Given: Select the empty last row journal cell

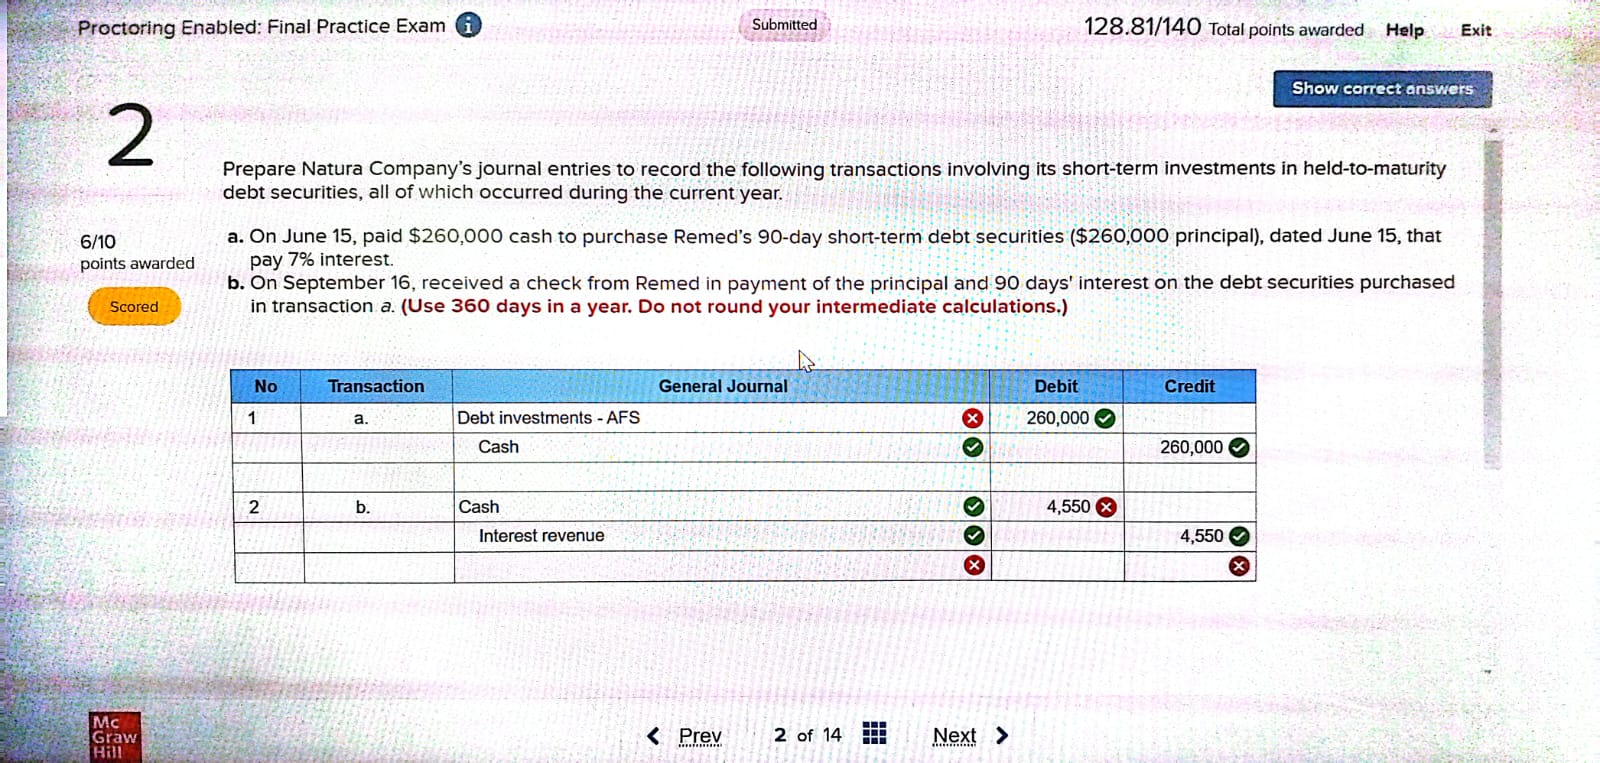Looking at the screenshot, I should point(700,566).
